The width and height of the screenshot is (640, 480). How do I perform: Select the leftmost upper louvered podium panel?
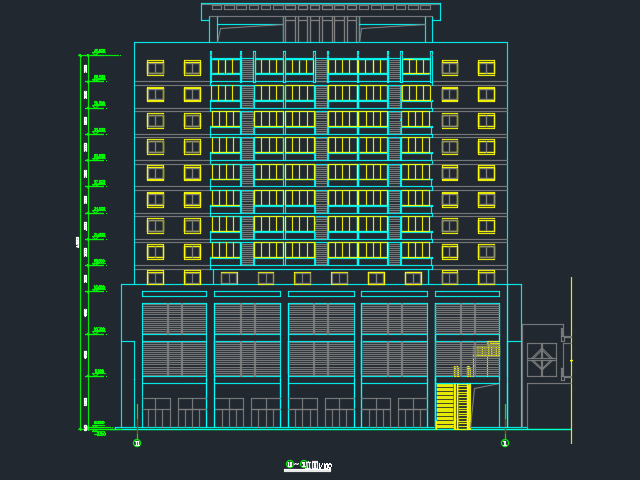[x=174, y=319]
